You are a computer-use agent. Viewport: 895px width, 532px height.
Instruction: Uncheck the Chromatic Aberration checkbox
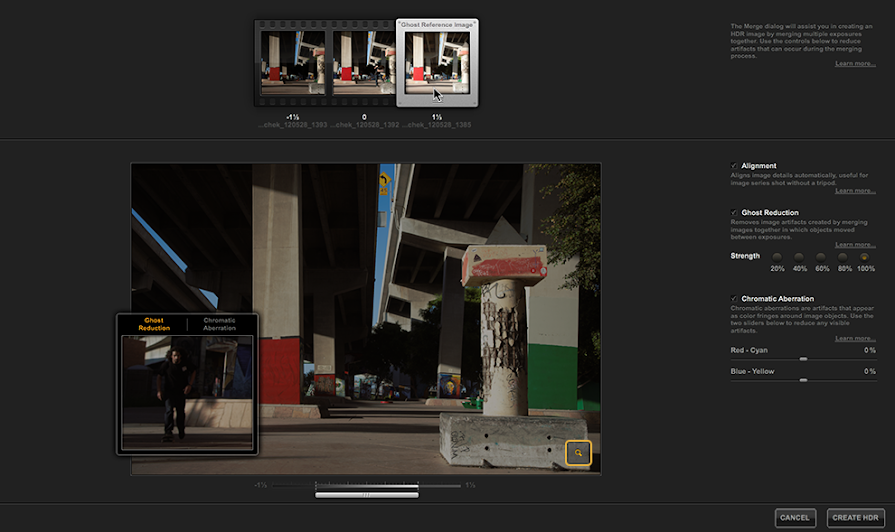click(735, 299)
